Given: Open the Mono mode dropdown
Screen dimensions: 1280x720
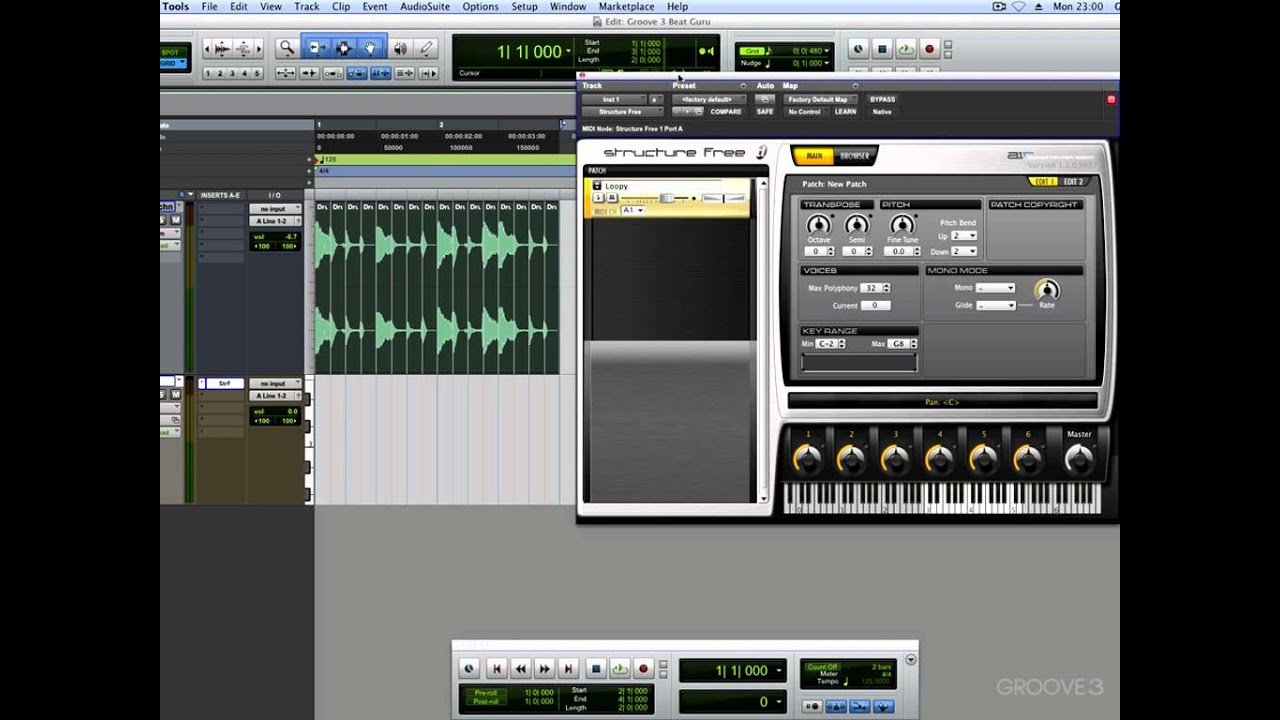Looking at the screenshot, I should [996, 288].
